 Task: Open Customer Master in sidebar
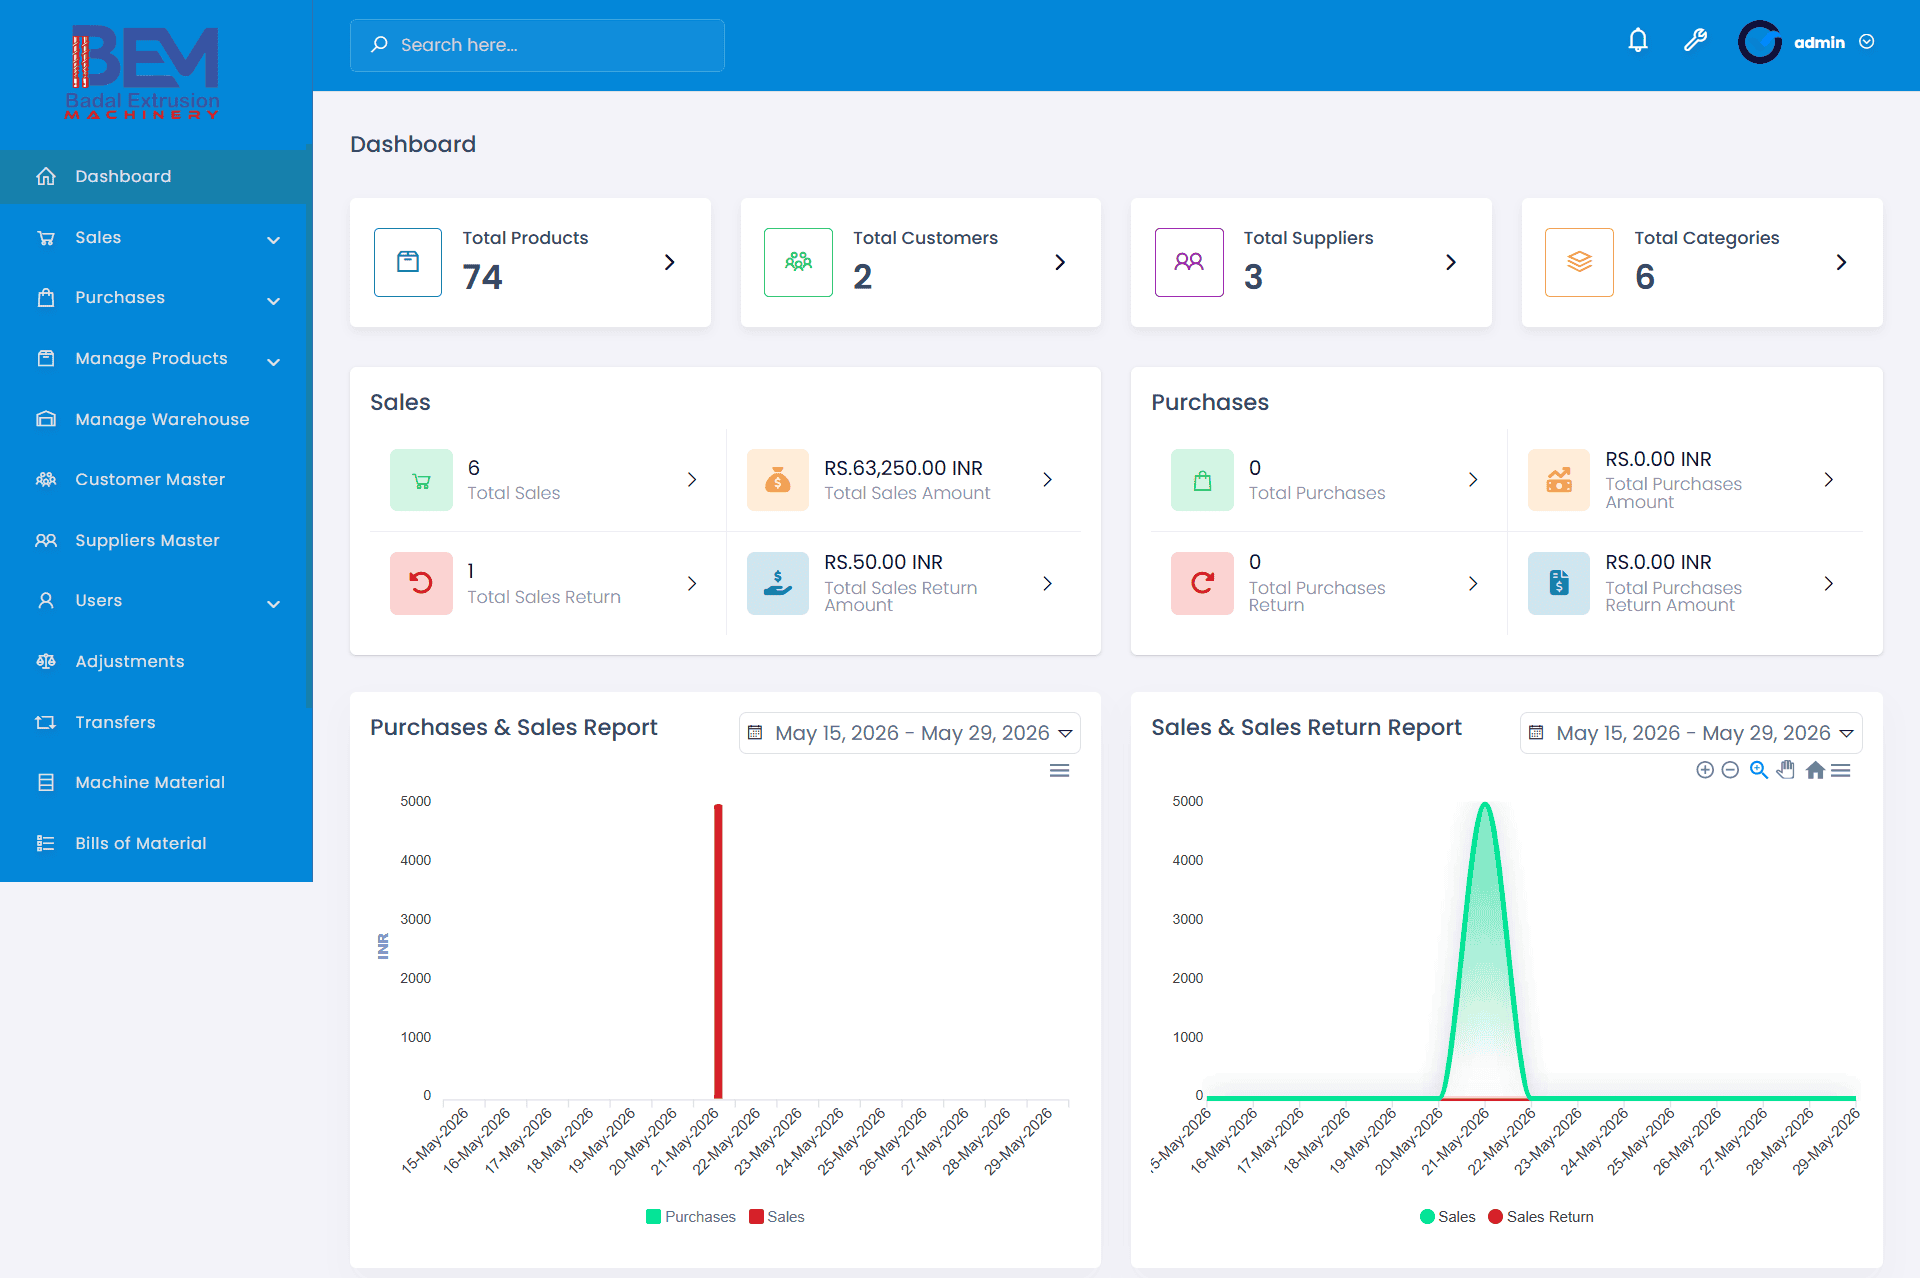click(x=156, y=480)
